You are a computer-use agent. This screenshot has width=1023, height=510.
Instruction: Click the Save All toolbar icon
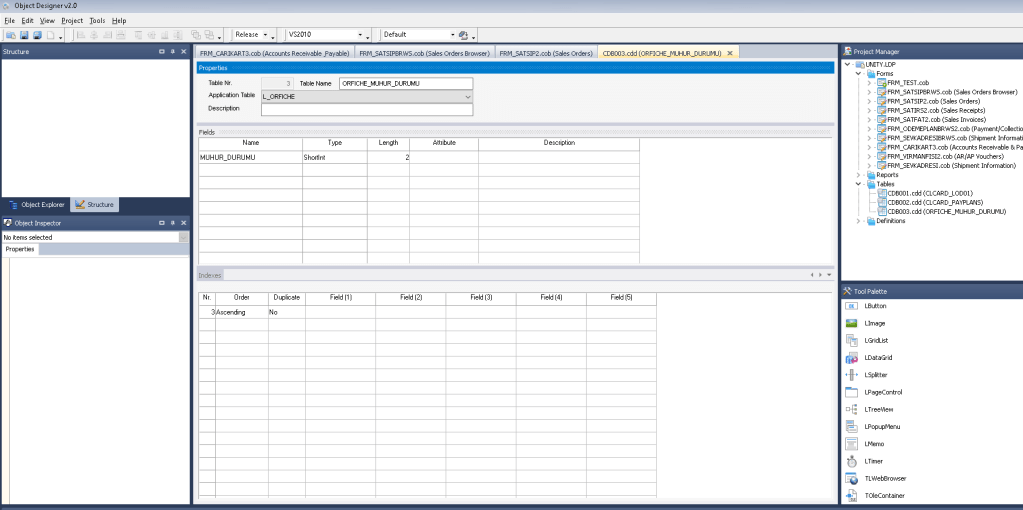[x=37, y=35]
